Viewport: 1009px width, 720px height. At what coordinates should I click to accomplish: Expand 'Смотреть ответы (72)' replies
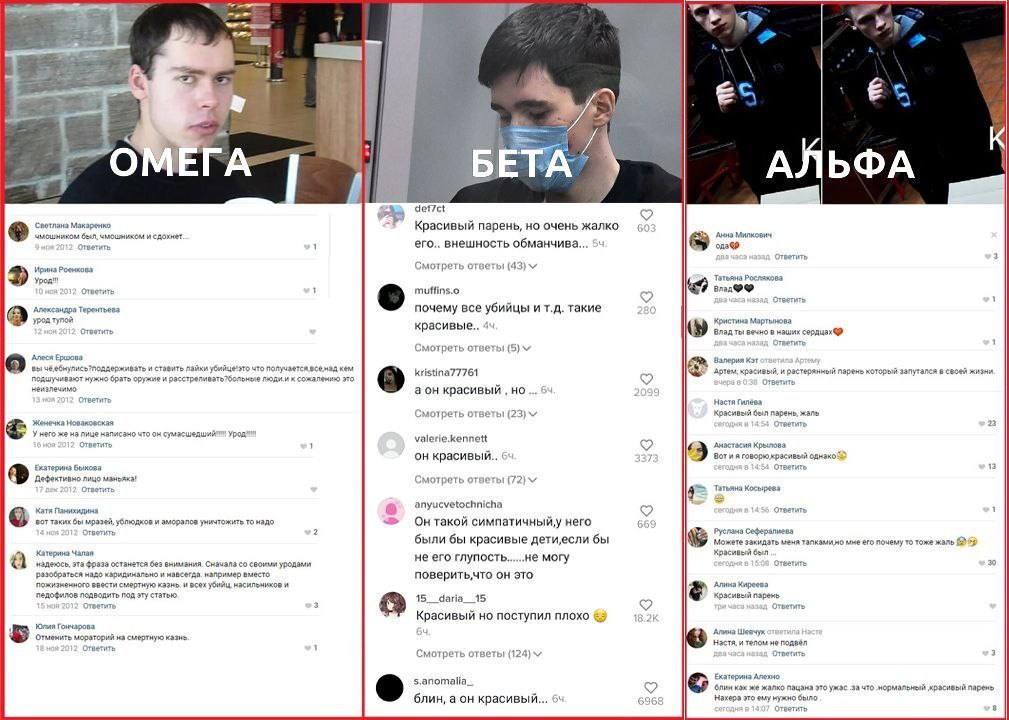[x=476, y=479]
